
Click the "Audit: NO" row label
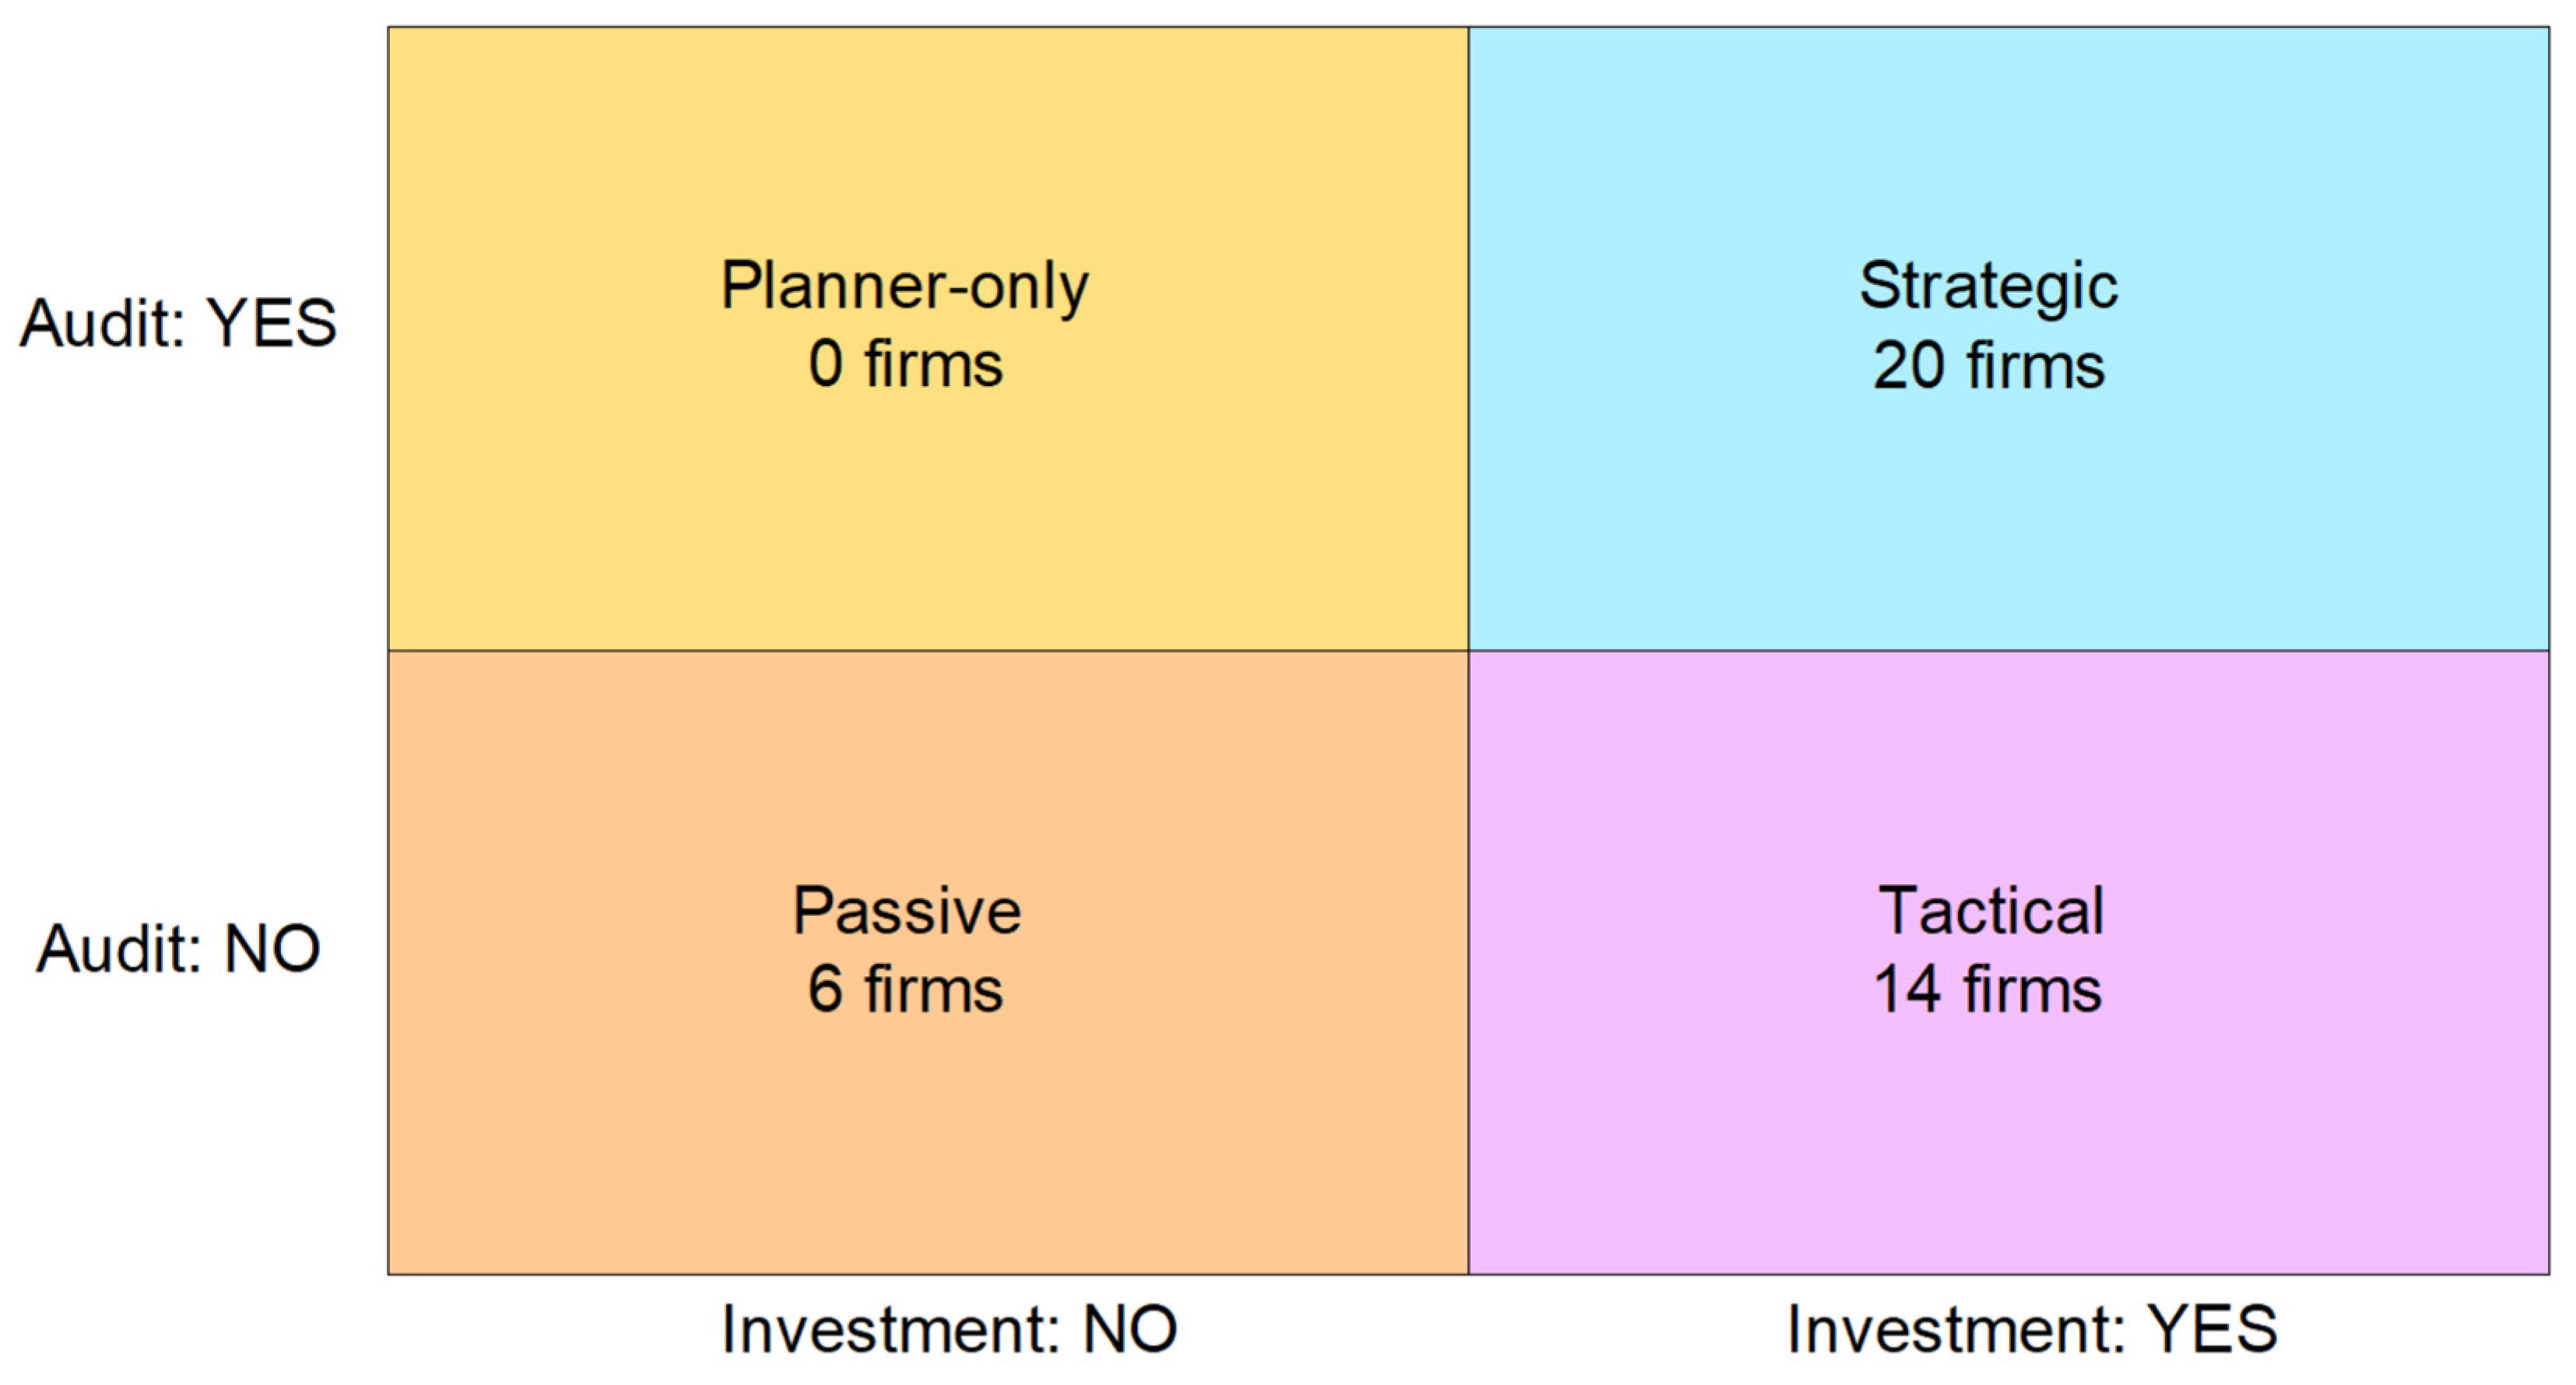(x=178, y=948)
